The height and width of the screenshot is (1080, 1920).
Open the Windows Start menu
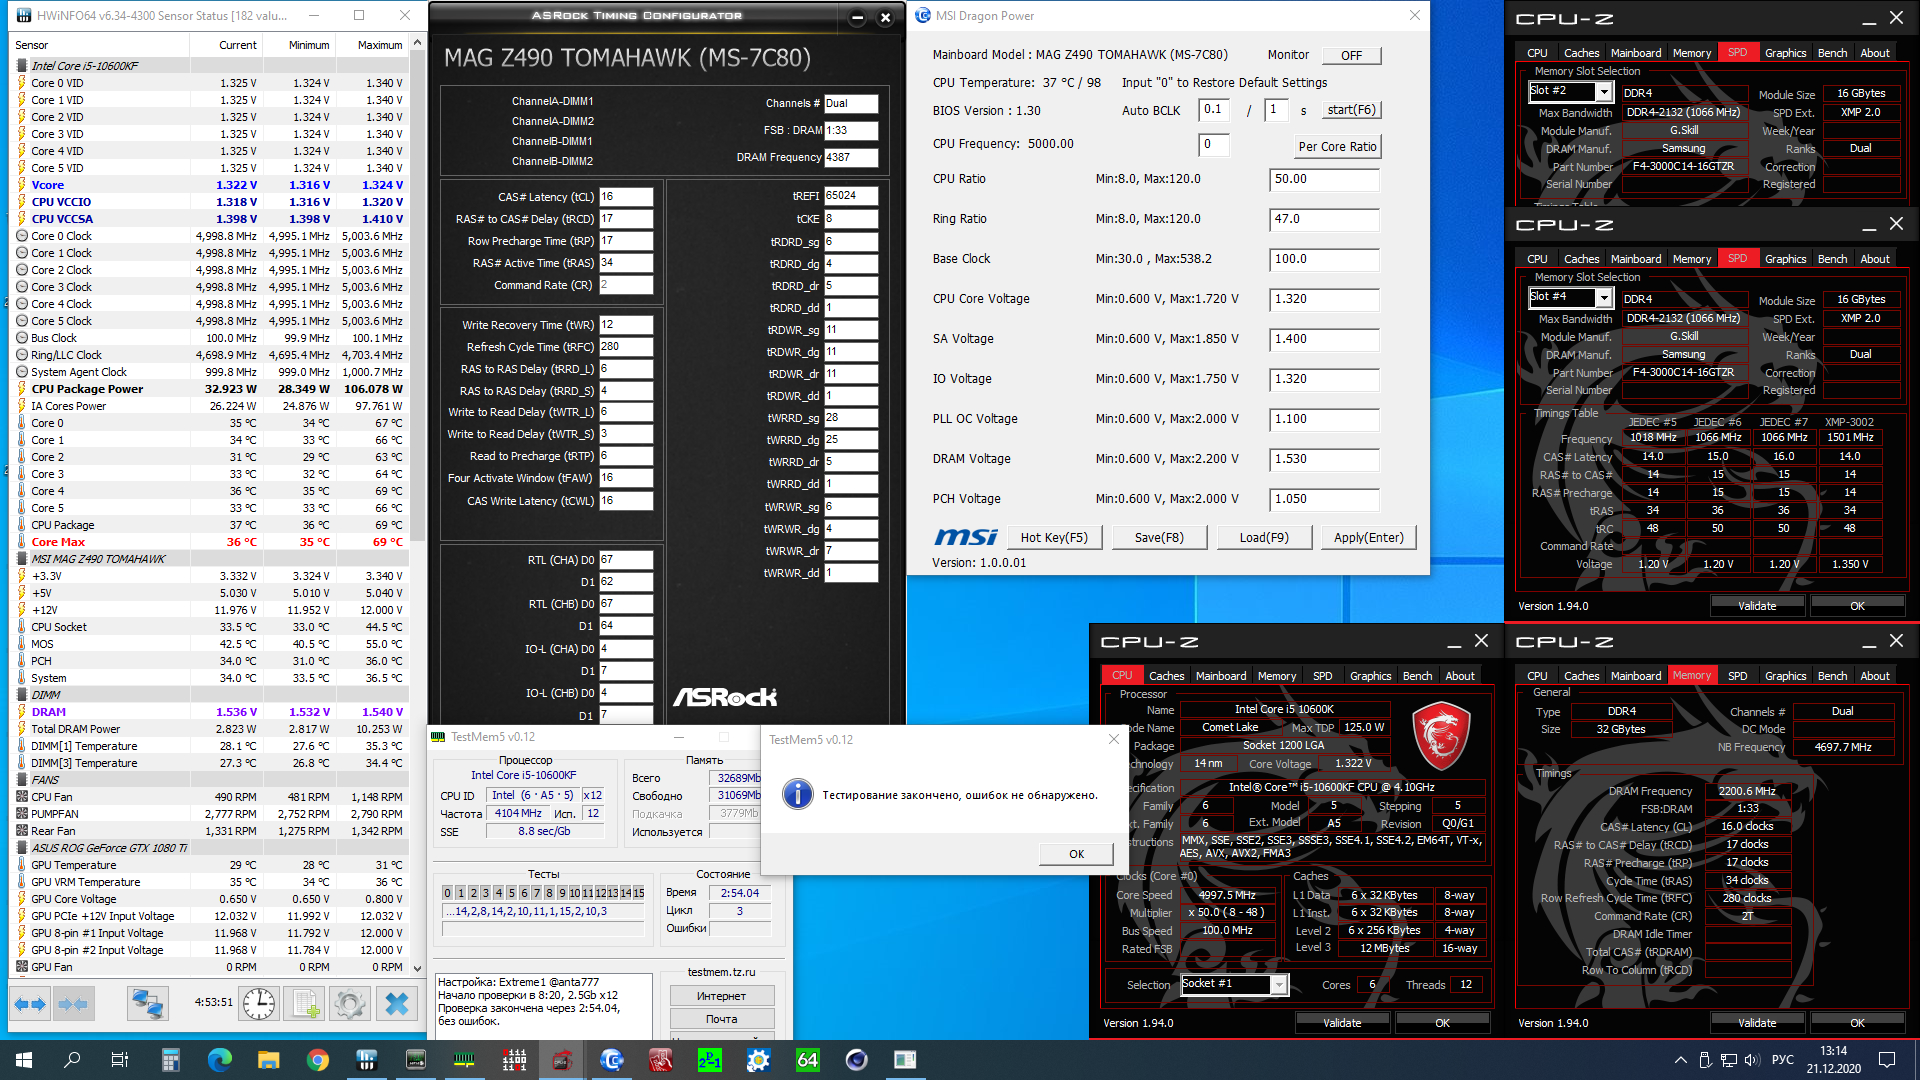(x=24, y=1060)
